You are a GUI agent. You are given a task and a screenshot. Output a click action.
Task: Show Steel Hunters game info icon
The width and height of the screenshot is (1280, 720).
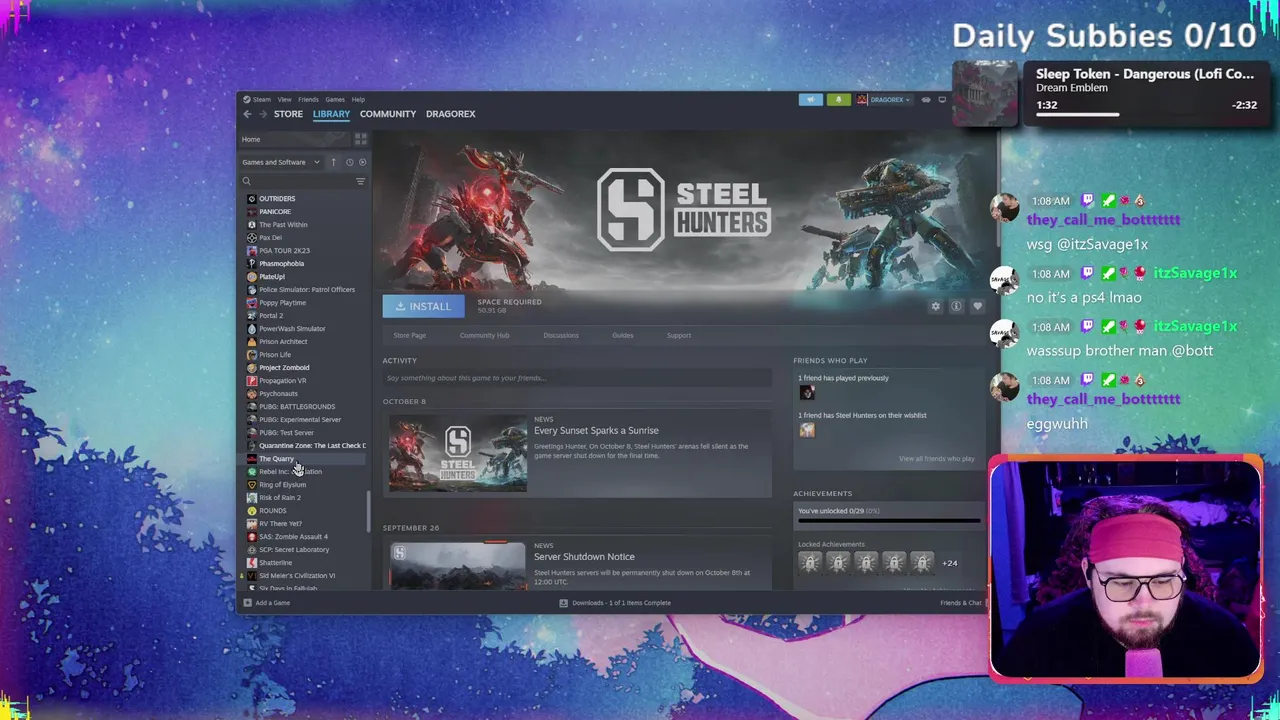956,306
